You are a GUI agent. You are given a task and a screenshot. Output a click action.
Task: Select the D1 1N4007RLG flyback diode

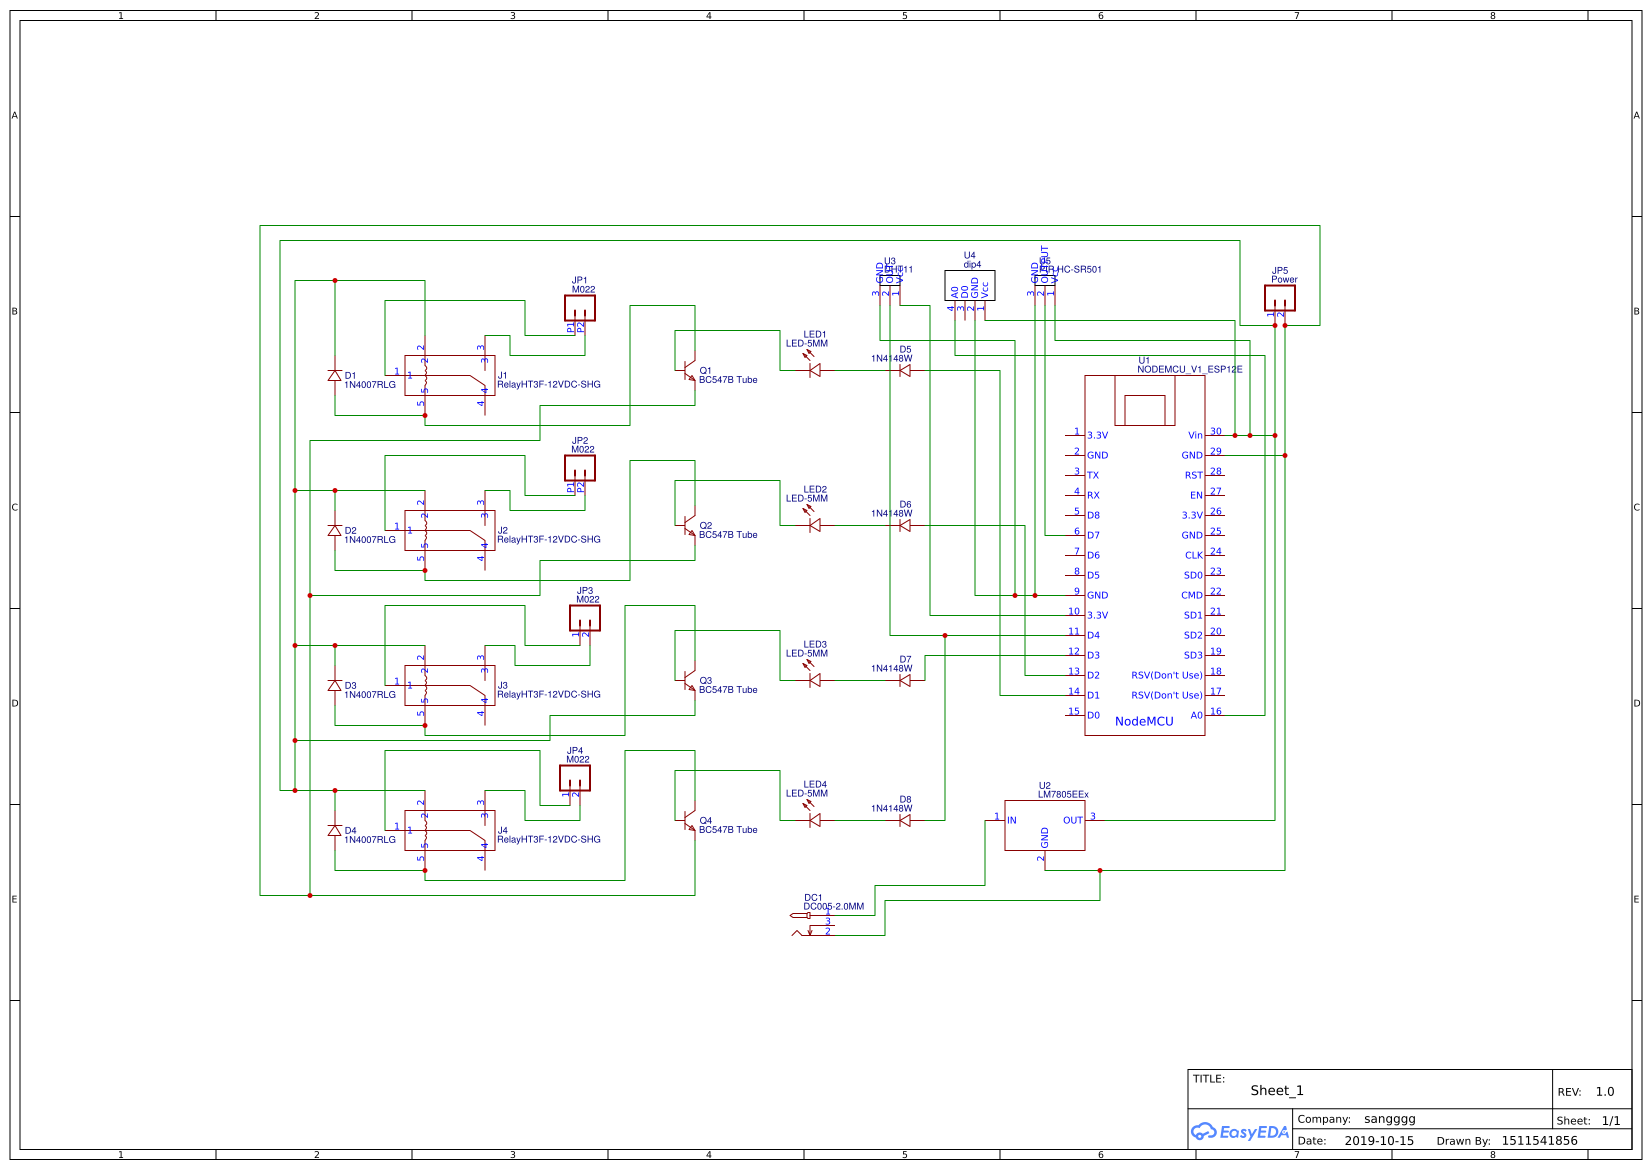pos(334,376)
